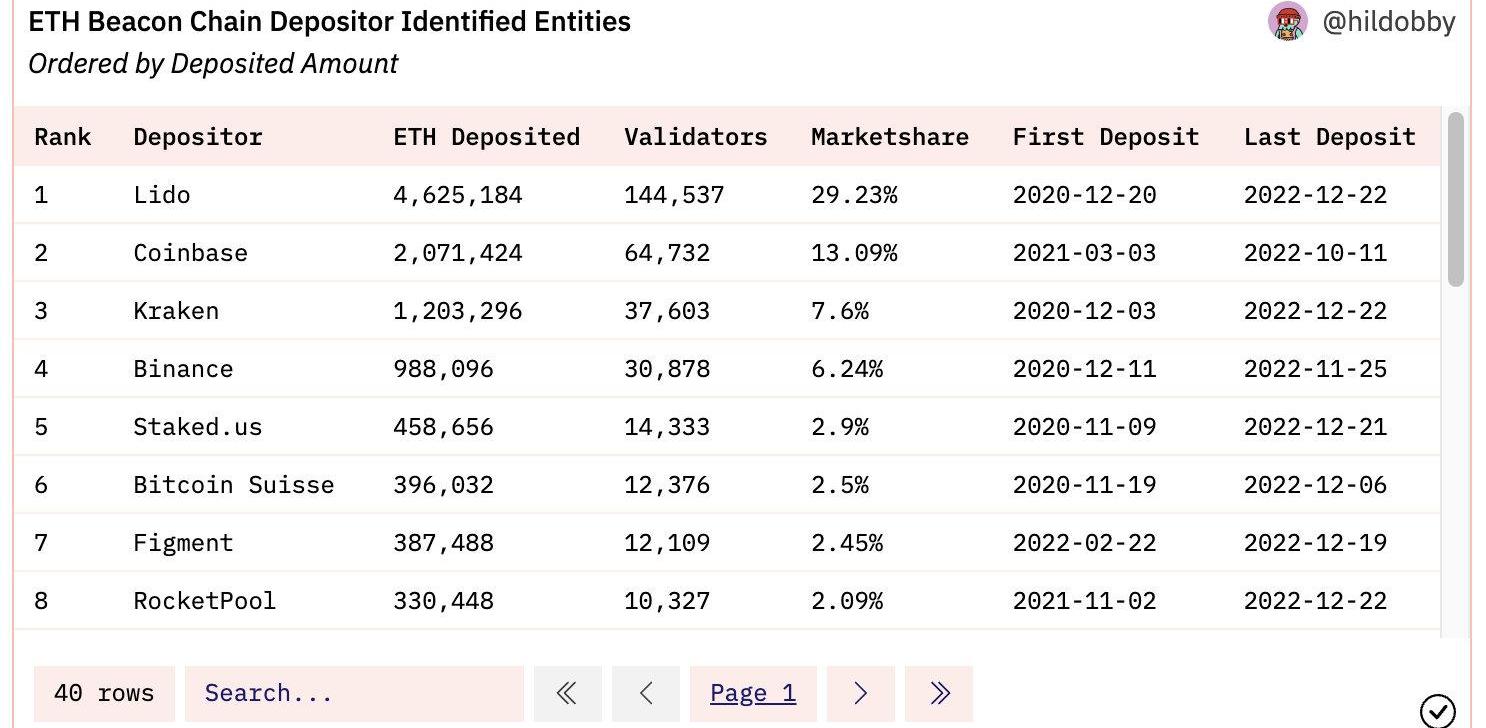Click the table's vertical scrollbar thumb
This screenshot has height=728, width=1486.
(1456, 199)
